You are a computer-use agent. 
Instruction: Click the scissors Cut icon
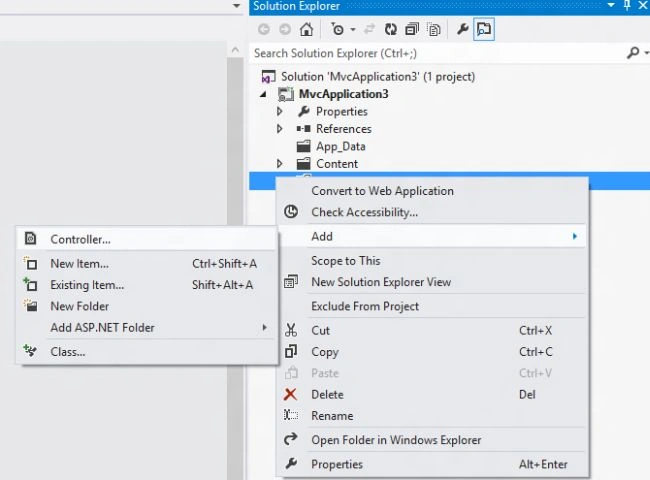[291, 330]
